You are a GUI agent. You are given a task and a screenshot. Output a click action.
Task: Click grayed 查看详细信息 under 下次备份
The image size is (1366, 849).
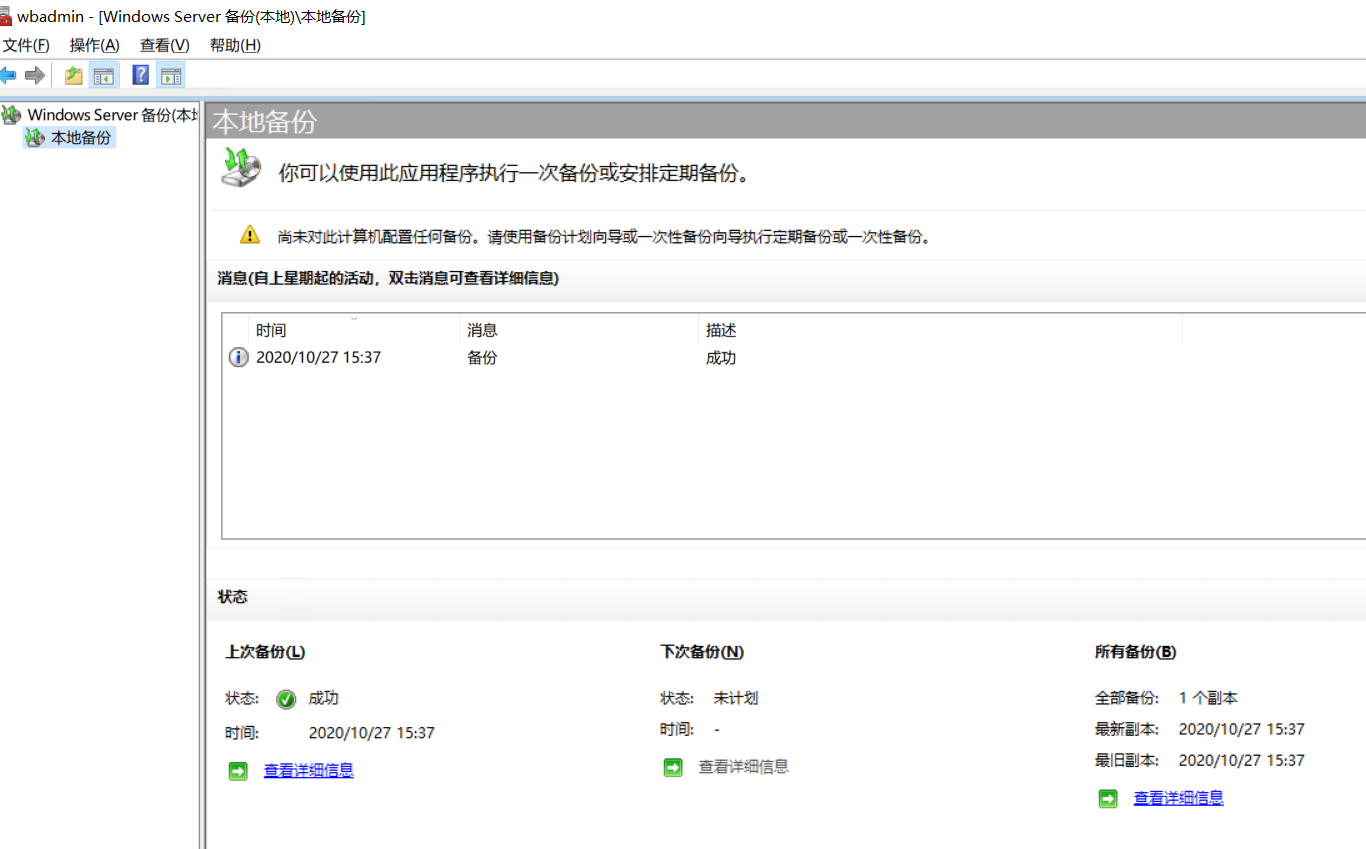coord(743,766)
